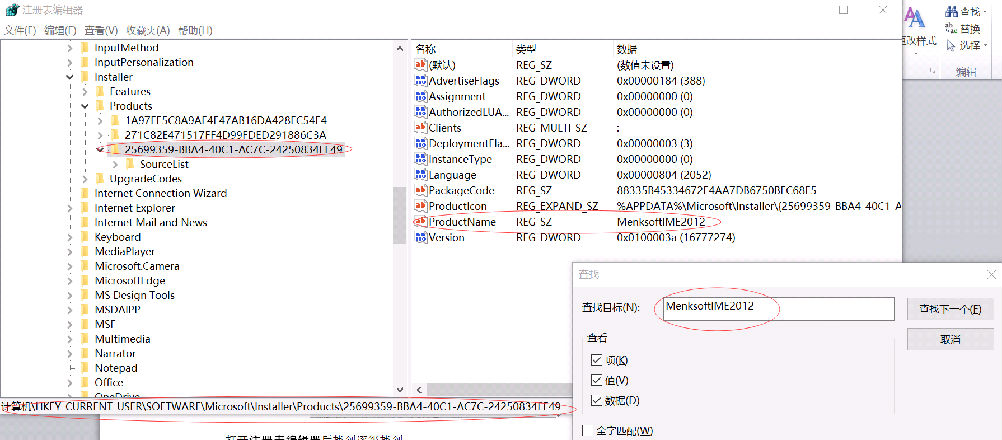The height and width of the screenshot is (440, 1002).
Task: Expand the SourceList subkey
Action: click(x=116, y=163)
